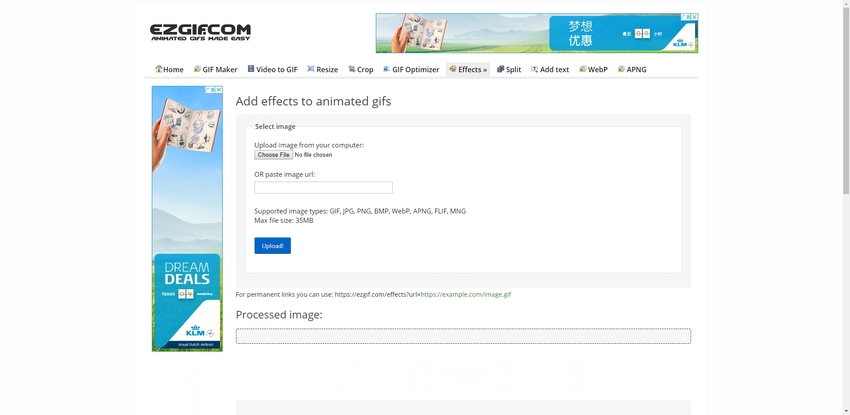Click the APNG icon in navigation
Image resolution: width=850 pixels, height=415 pixels.
[x=622, y=69]
